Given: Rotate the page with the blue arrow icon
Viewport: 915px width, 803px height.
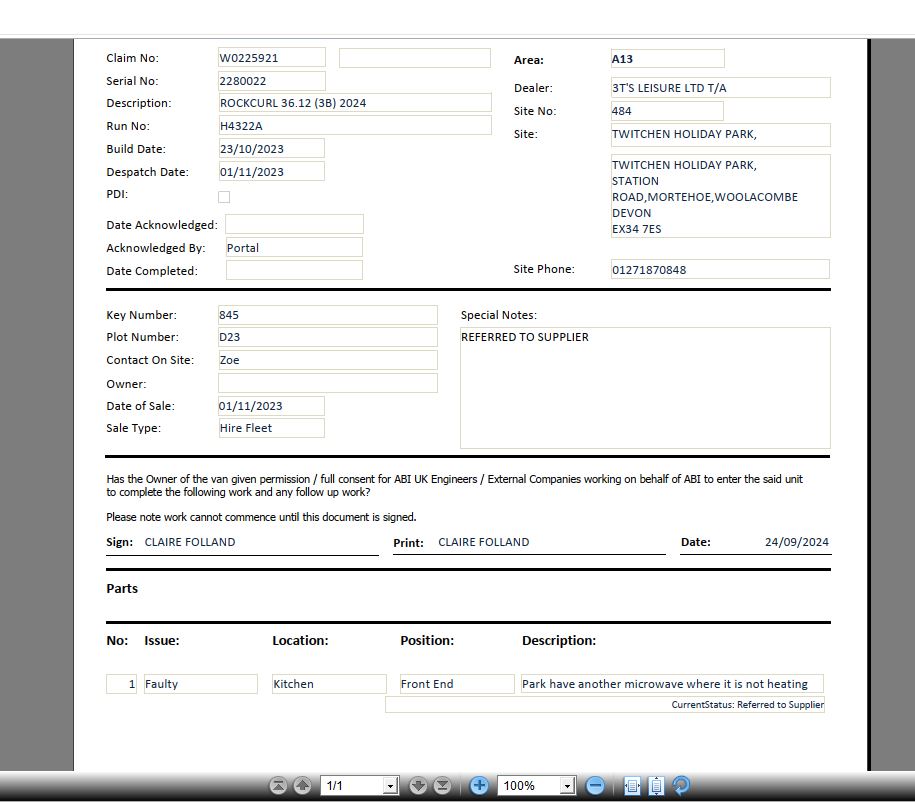Looking at the screenshot, I should coord(680,785).
